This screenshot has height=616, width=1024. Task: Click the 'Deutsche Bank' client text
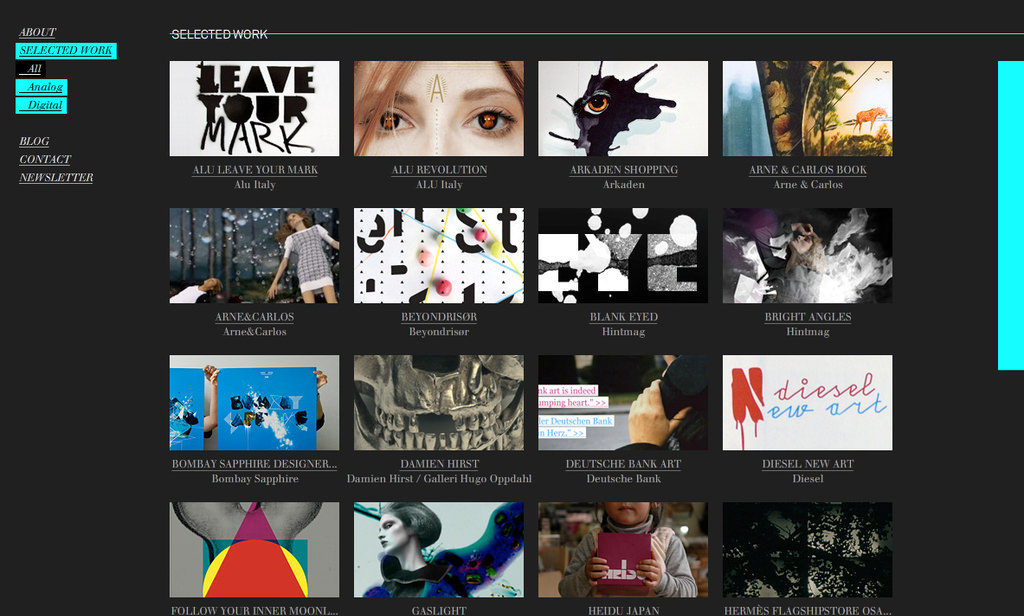[x=624, y=479]
